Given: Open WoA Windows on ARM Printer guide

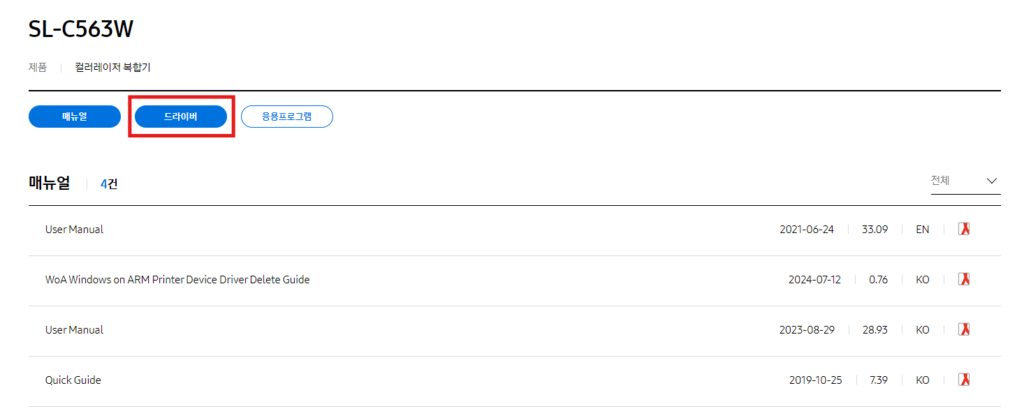Looking at the screenshot, I should pyautogui.click(x=177, y=279).
